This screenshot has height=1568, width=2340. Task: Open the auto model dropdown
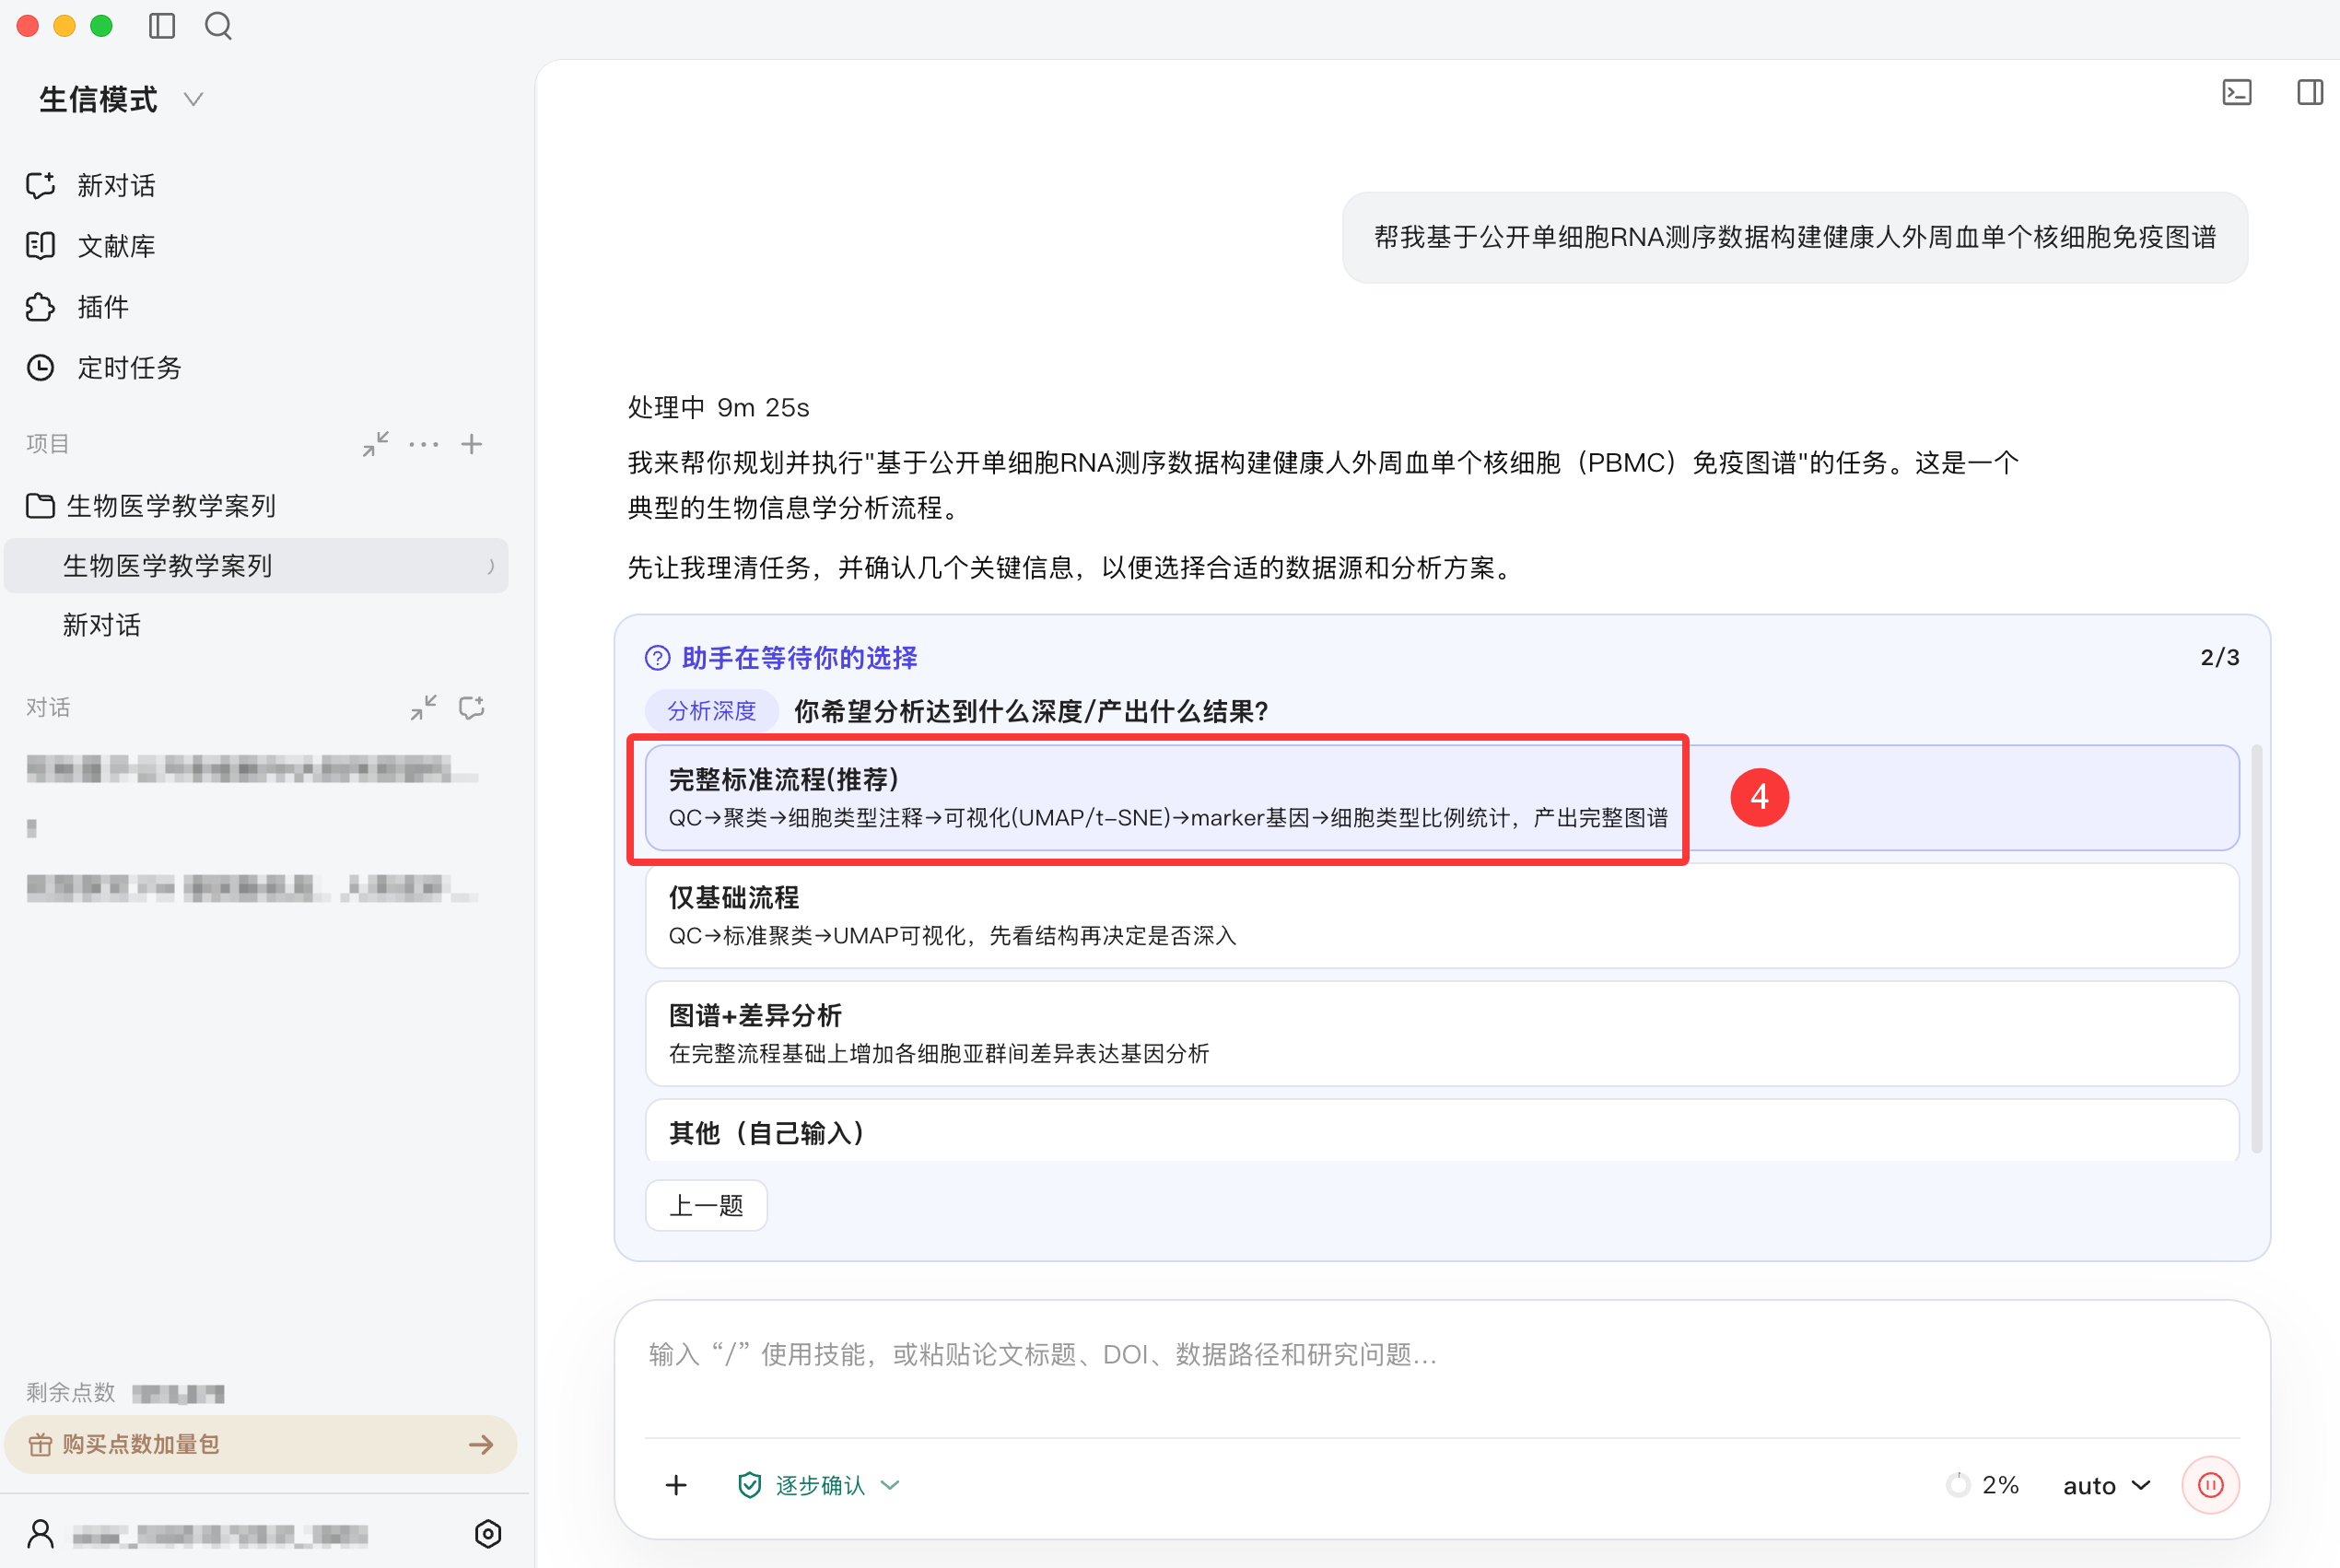point(2107,1485)
